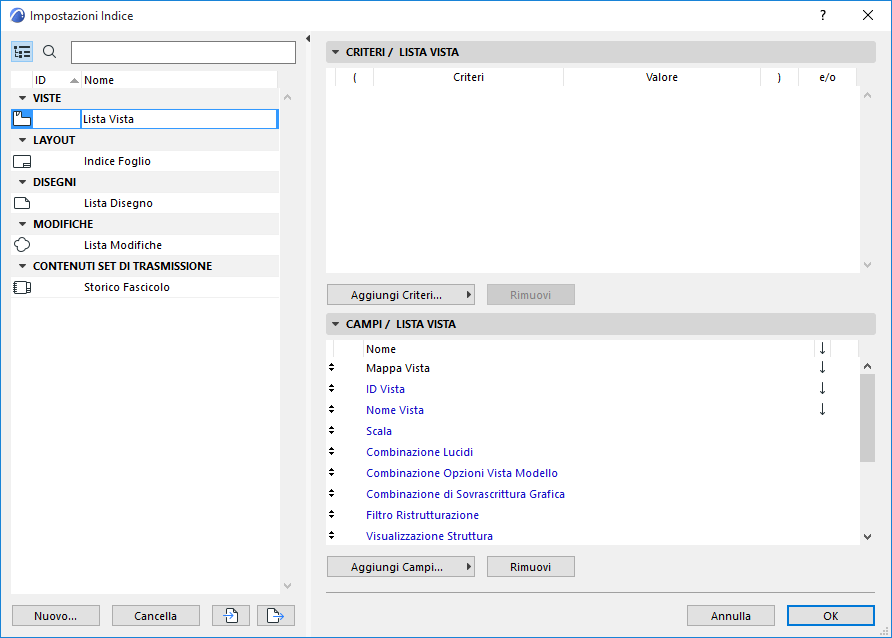Click the Valore column header
The image size is (892, 638).
(662, 77)
